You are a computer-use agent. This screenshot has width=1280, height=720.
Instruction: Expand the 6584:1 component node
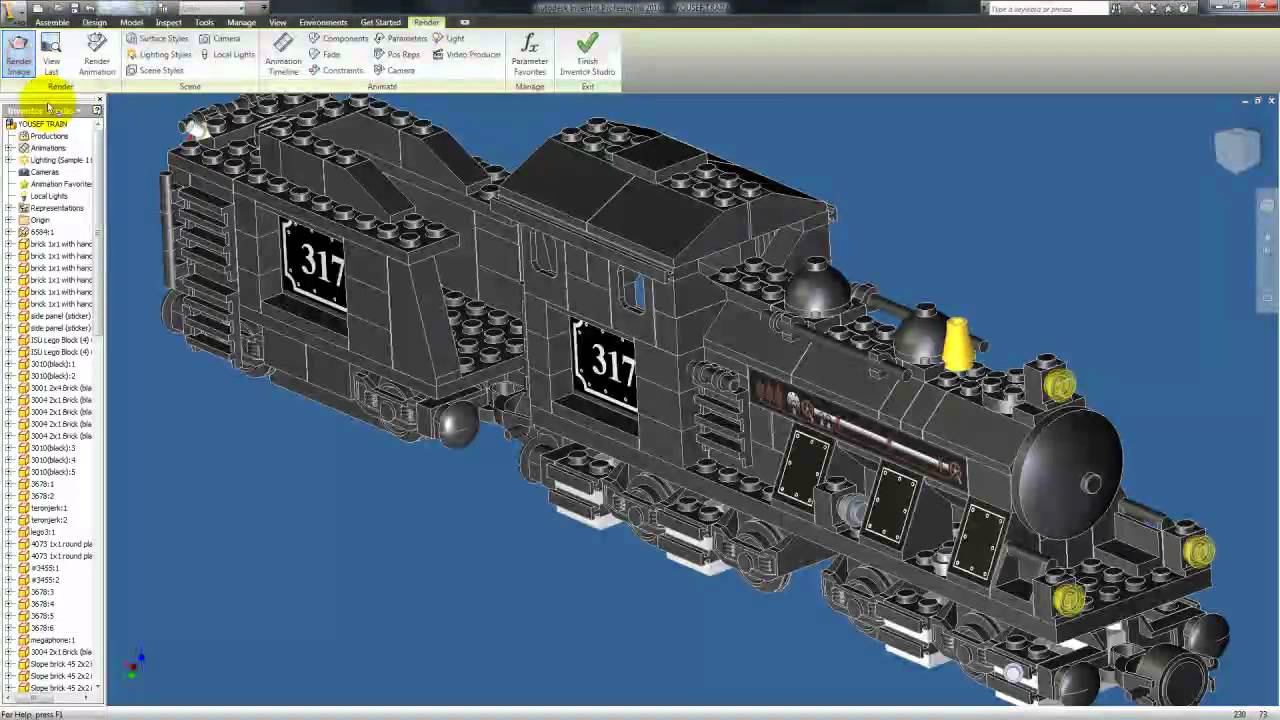click(x=10, y=232)
